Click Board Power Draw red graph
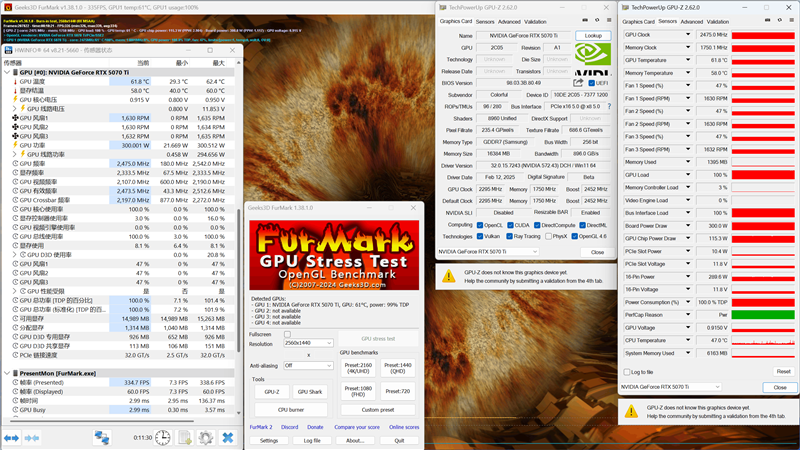 [x=763, y=226]
